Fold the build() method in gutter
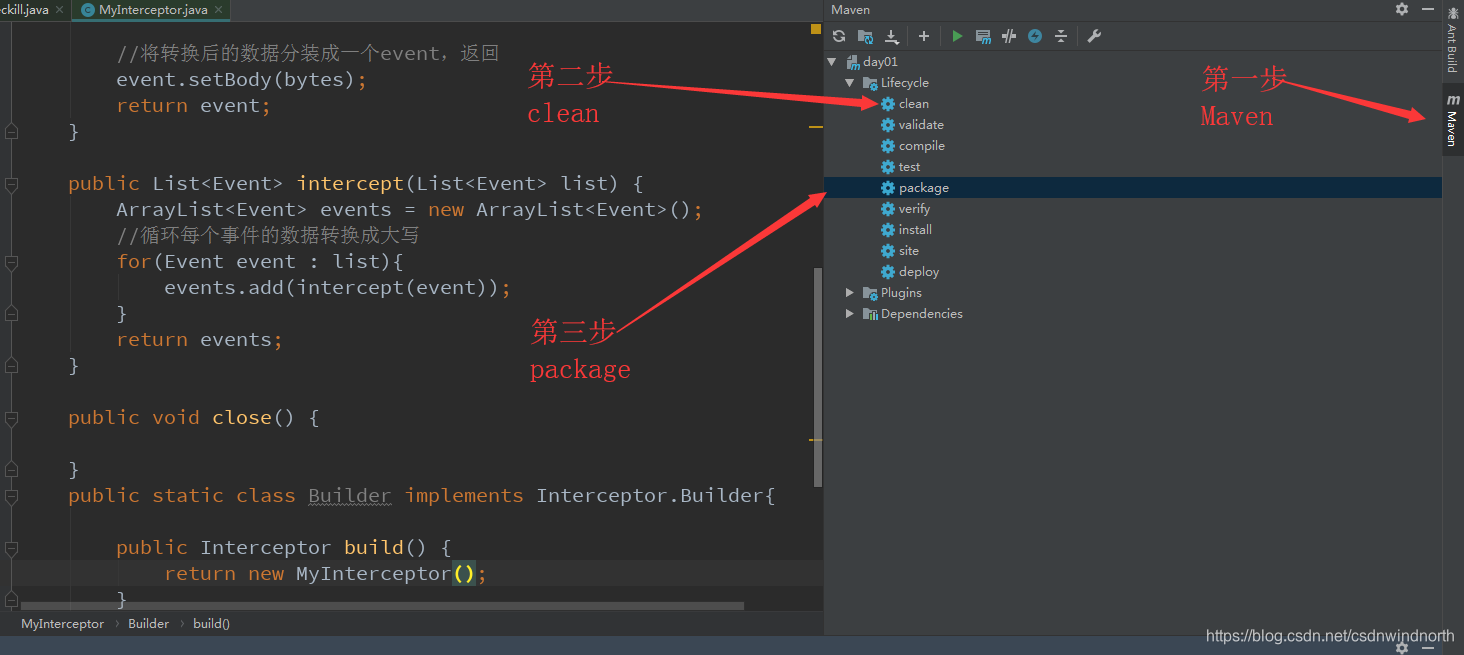 point(11,548)
